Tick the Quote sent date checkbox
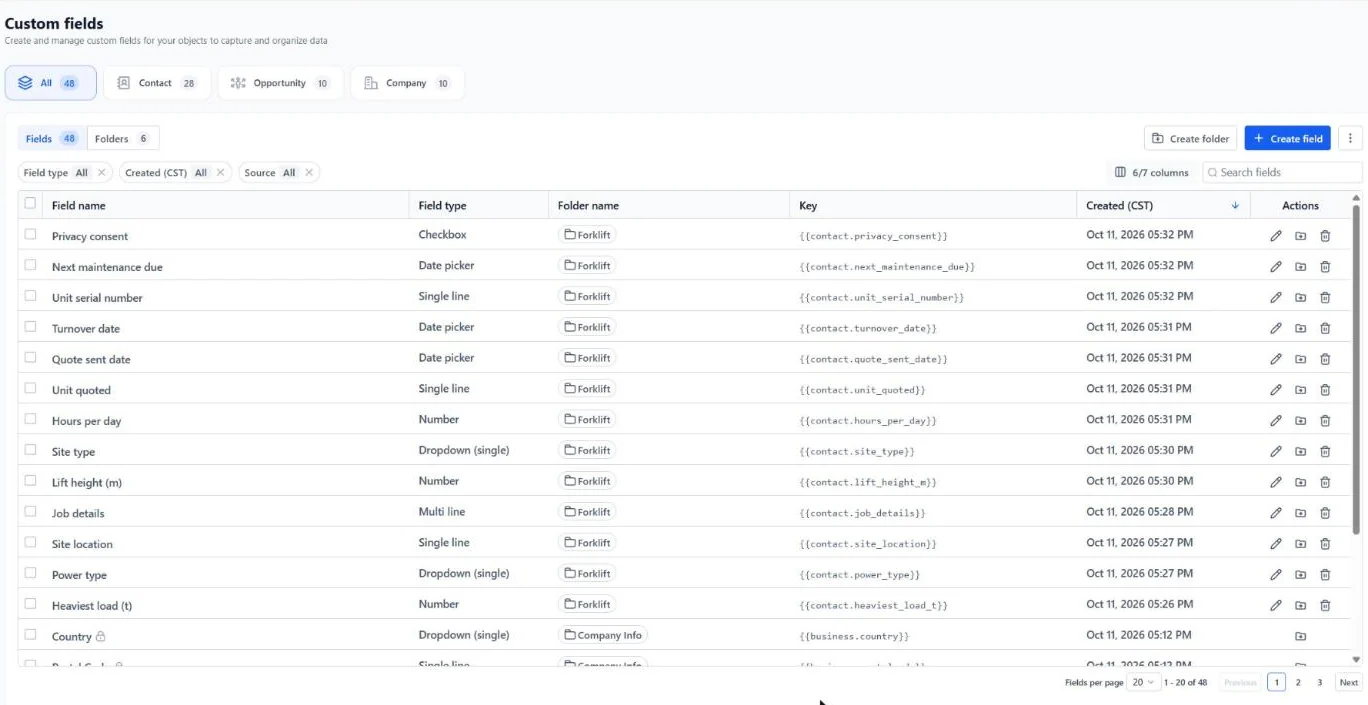Image resolution: width=1368 pixels, height=705 pixels. click(30, 357)
